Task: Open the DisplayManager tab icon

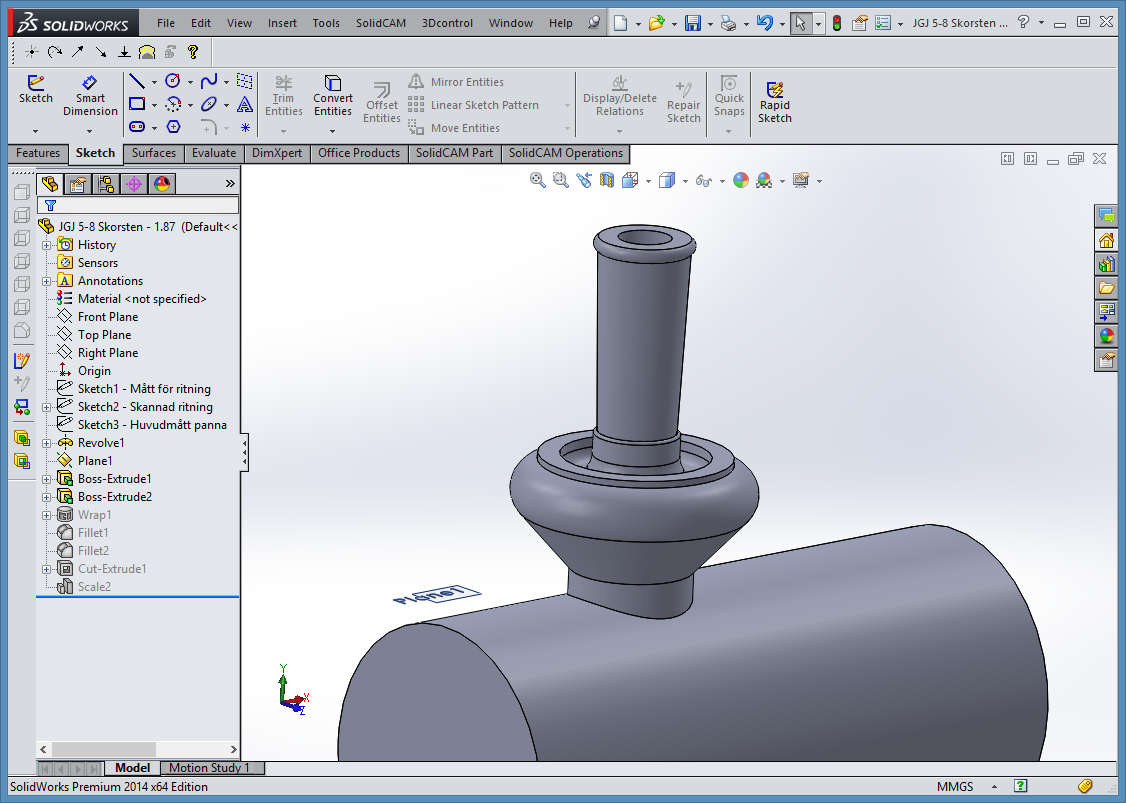Action: coord(162,184)
